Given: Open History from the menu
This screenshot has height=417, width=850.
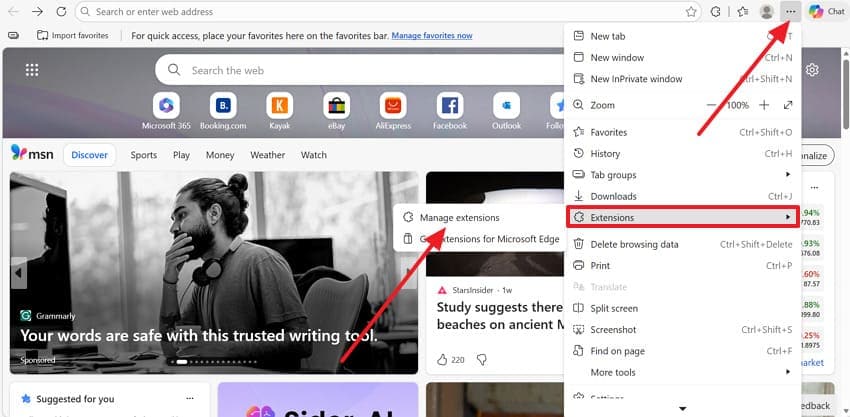Looking at the screenshot, I should [682, 154].
